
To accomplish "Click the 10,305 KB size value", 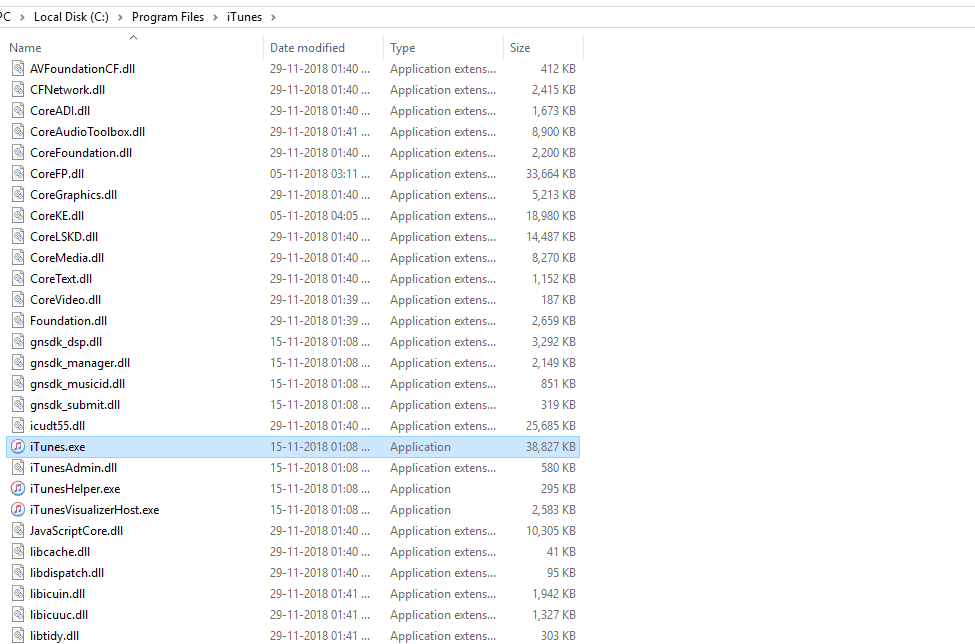I will pos(551,531).
